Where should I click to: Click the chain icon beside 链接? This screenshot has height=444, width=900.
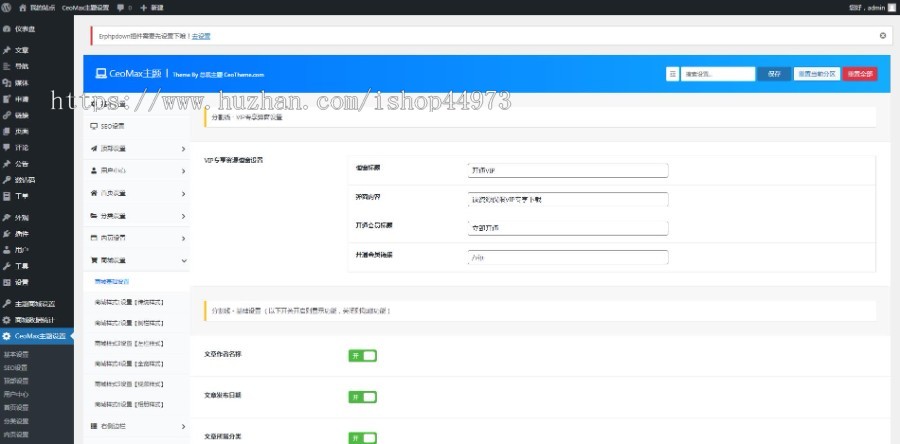pos(6,115)
